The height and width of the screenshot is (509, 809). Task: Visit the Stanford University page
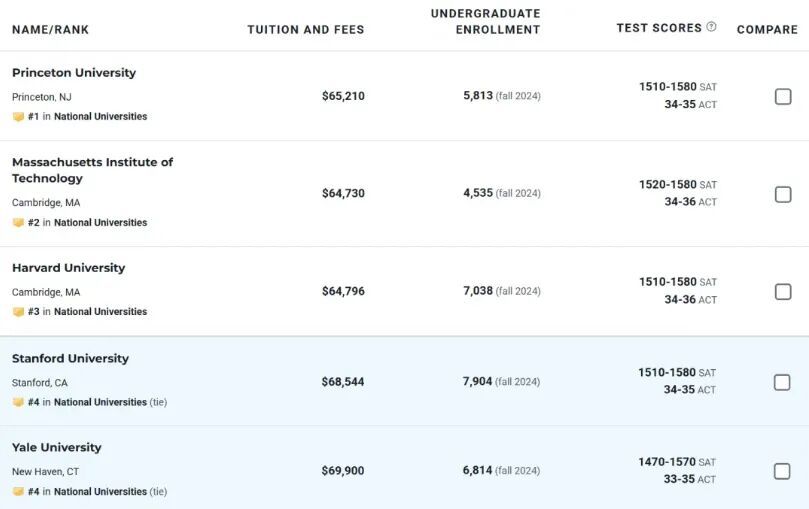point(70,359)
